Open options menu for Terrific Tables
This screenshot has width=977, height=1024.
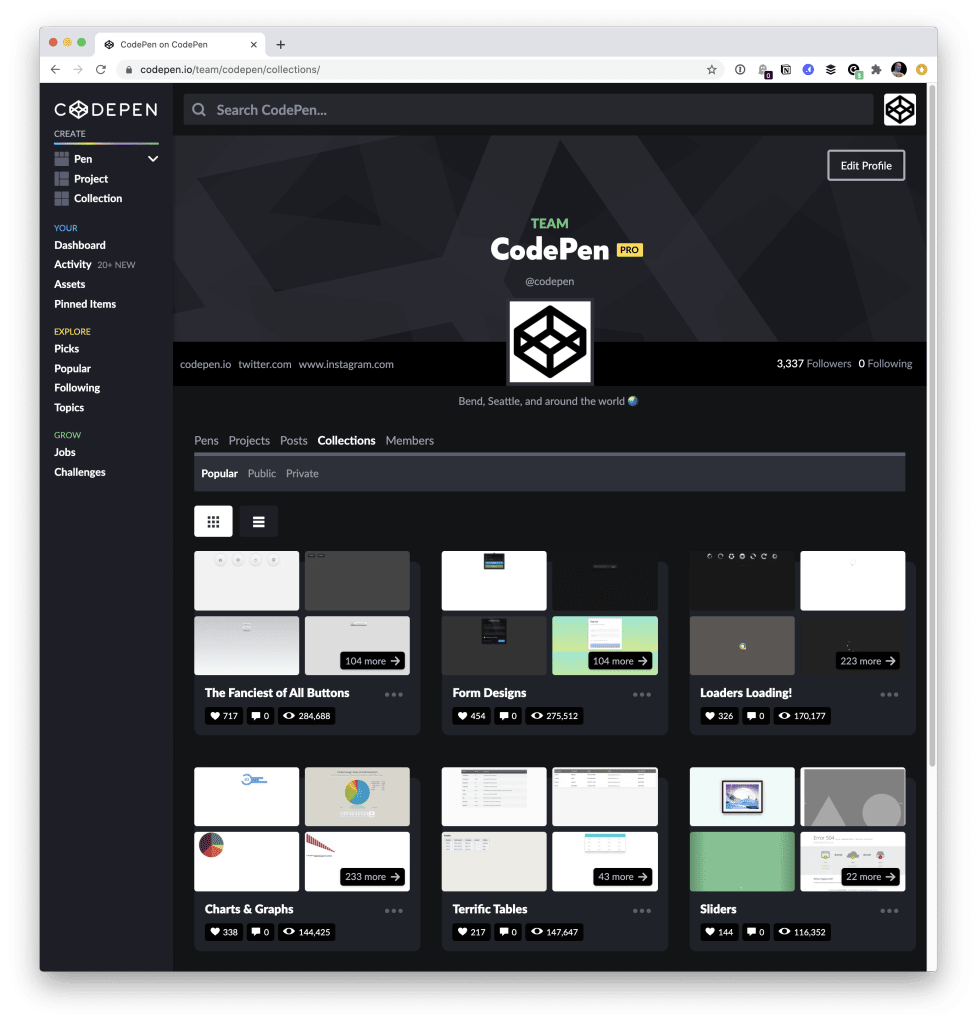click(x=642, y=910)
